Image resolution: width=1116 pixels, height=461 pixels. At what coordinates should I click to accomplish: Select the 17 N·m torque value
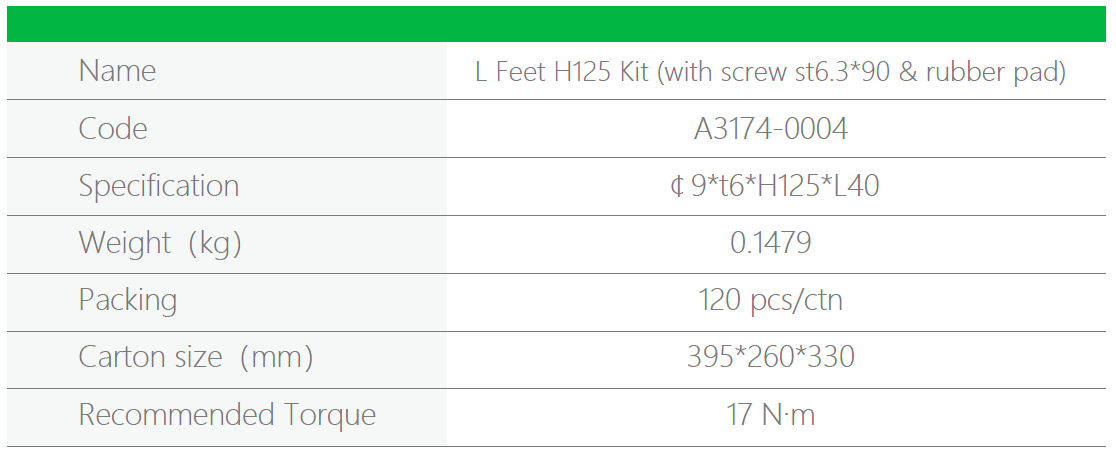[x=771, y=415]
